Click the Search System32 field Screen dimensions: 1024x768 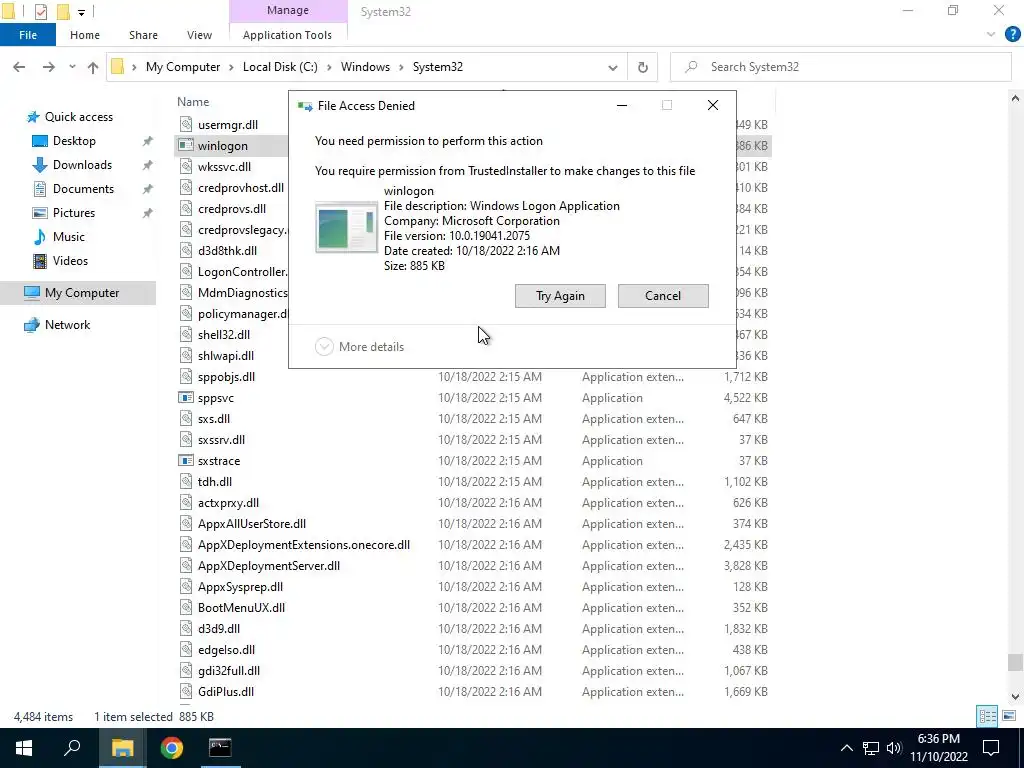point(841,67)
